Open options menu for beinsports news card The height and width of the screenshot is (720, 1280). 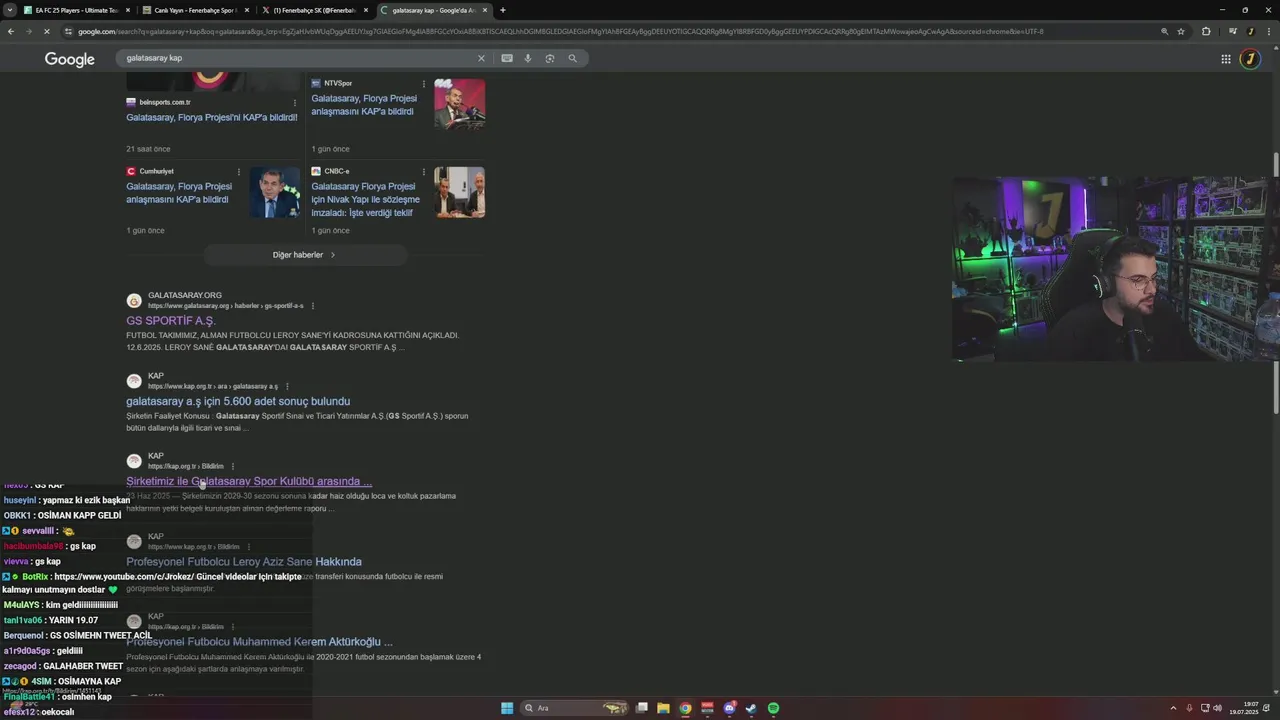click(294, 102)
